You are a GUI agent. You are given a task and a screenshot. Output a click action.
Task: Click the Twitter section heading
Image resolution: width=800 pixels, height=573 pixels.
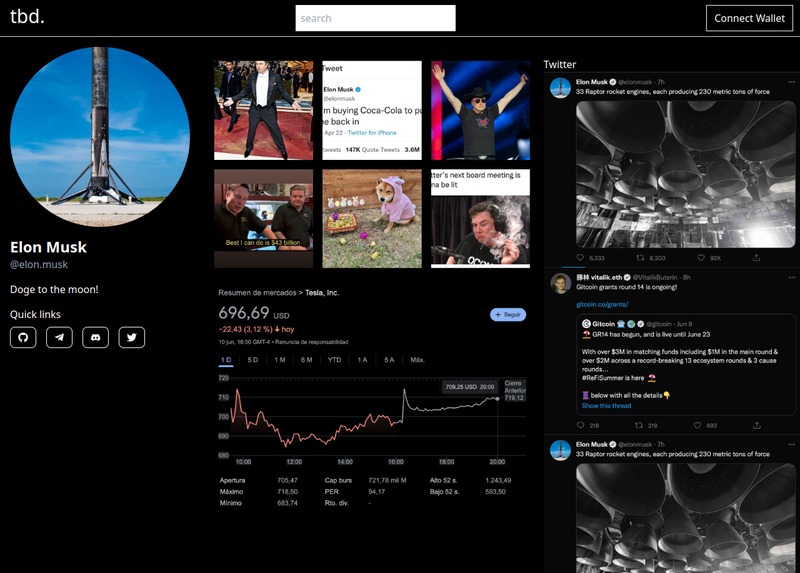[x=559, y=64]
